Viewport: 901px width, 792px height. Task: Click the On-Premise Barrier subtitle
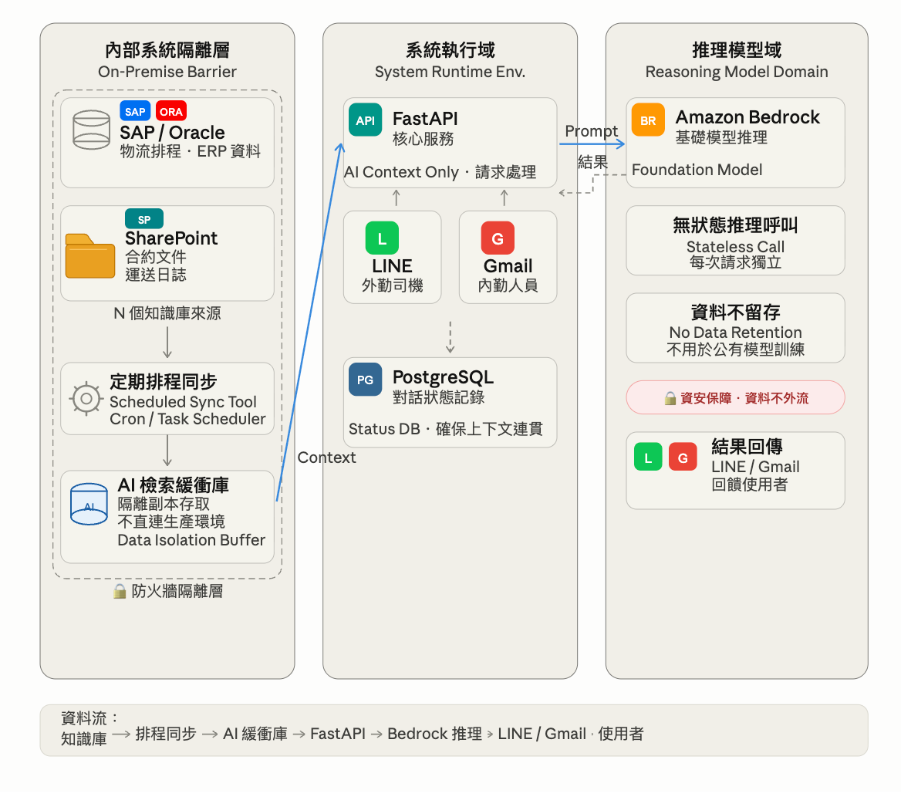click(167, 72)
